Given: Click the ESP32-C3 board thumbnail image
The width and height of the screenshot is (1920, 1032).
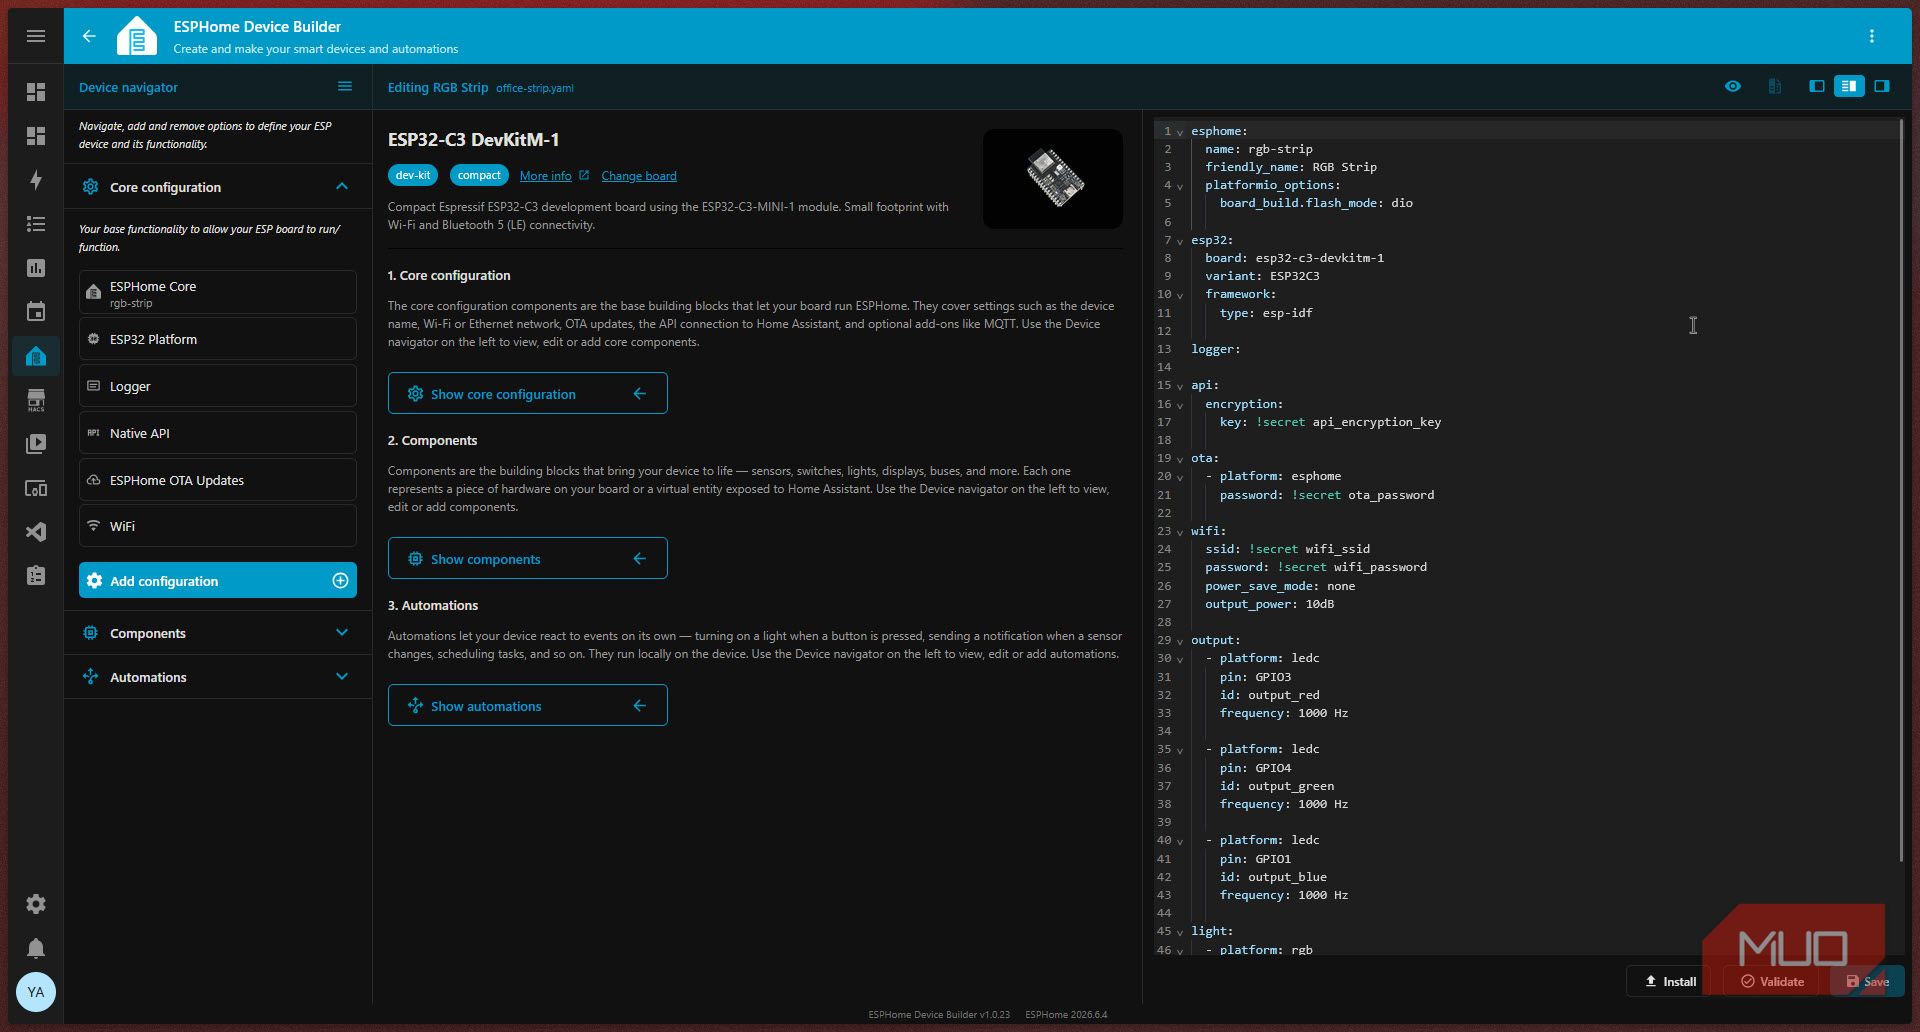Looking at the screenshot, I should [x=1053, y=179].
